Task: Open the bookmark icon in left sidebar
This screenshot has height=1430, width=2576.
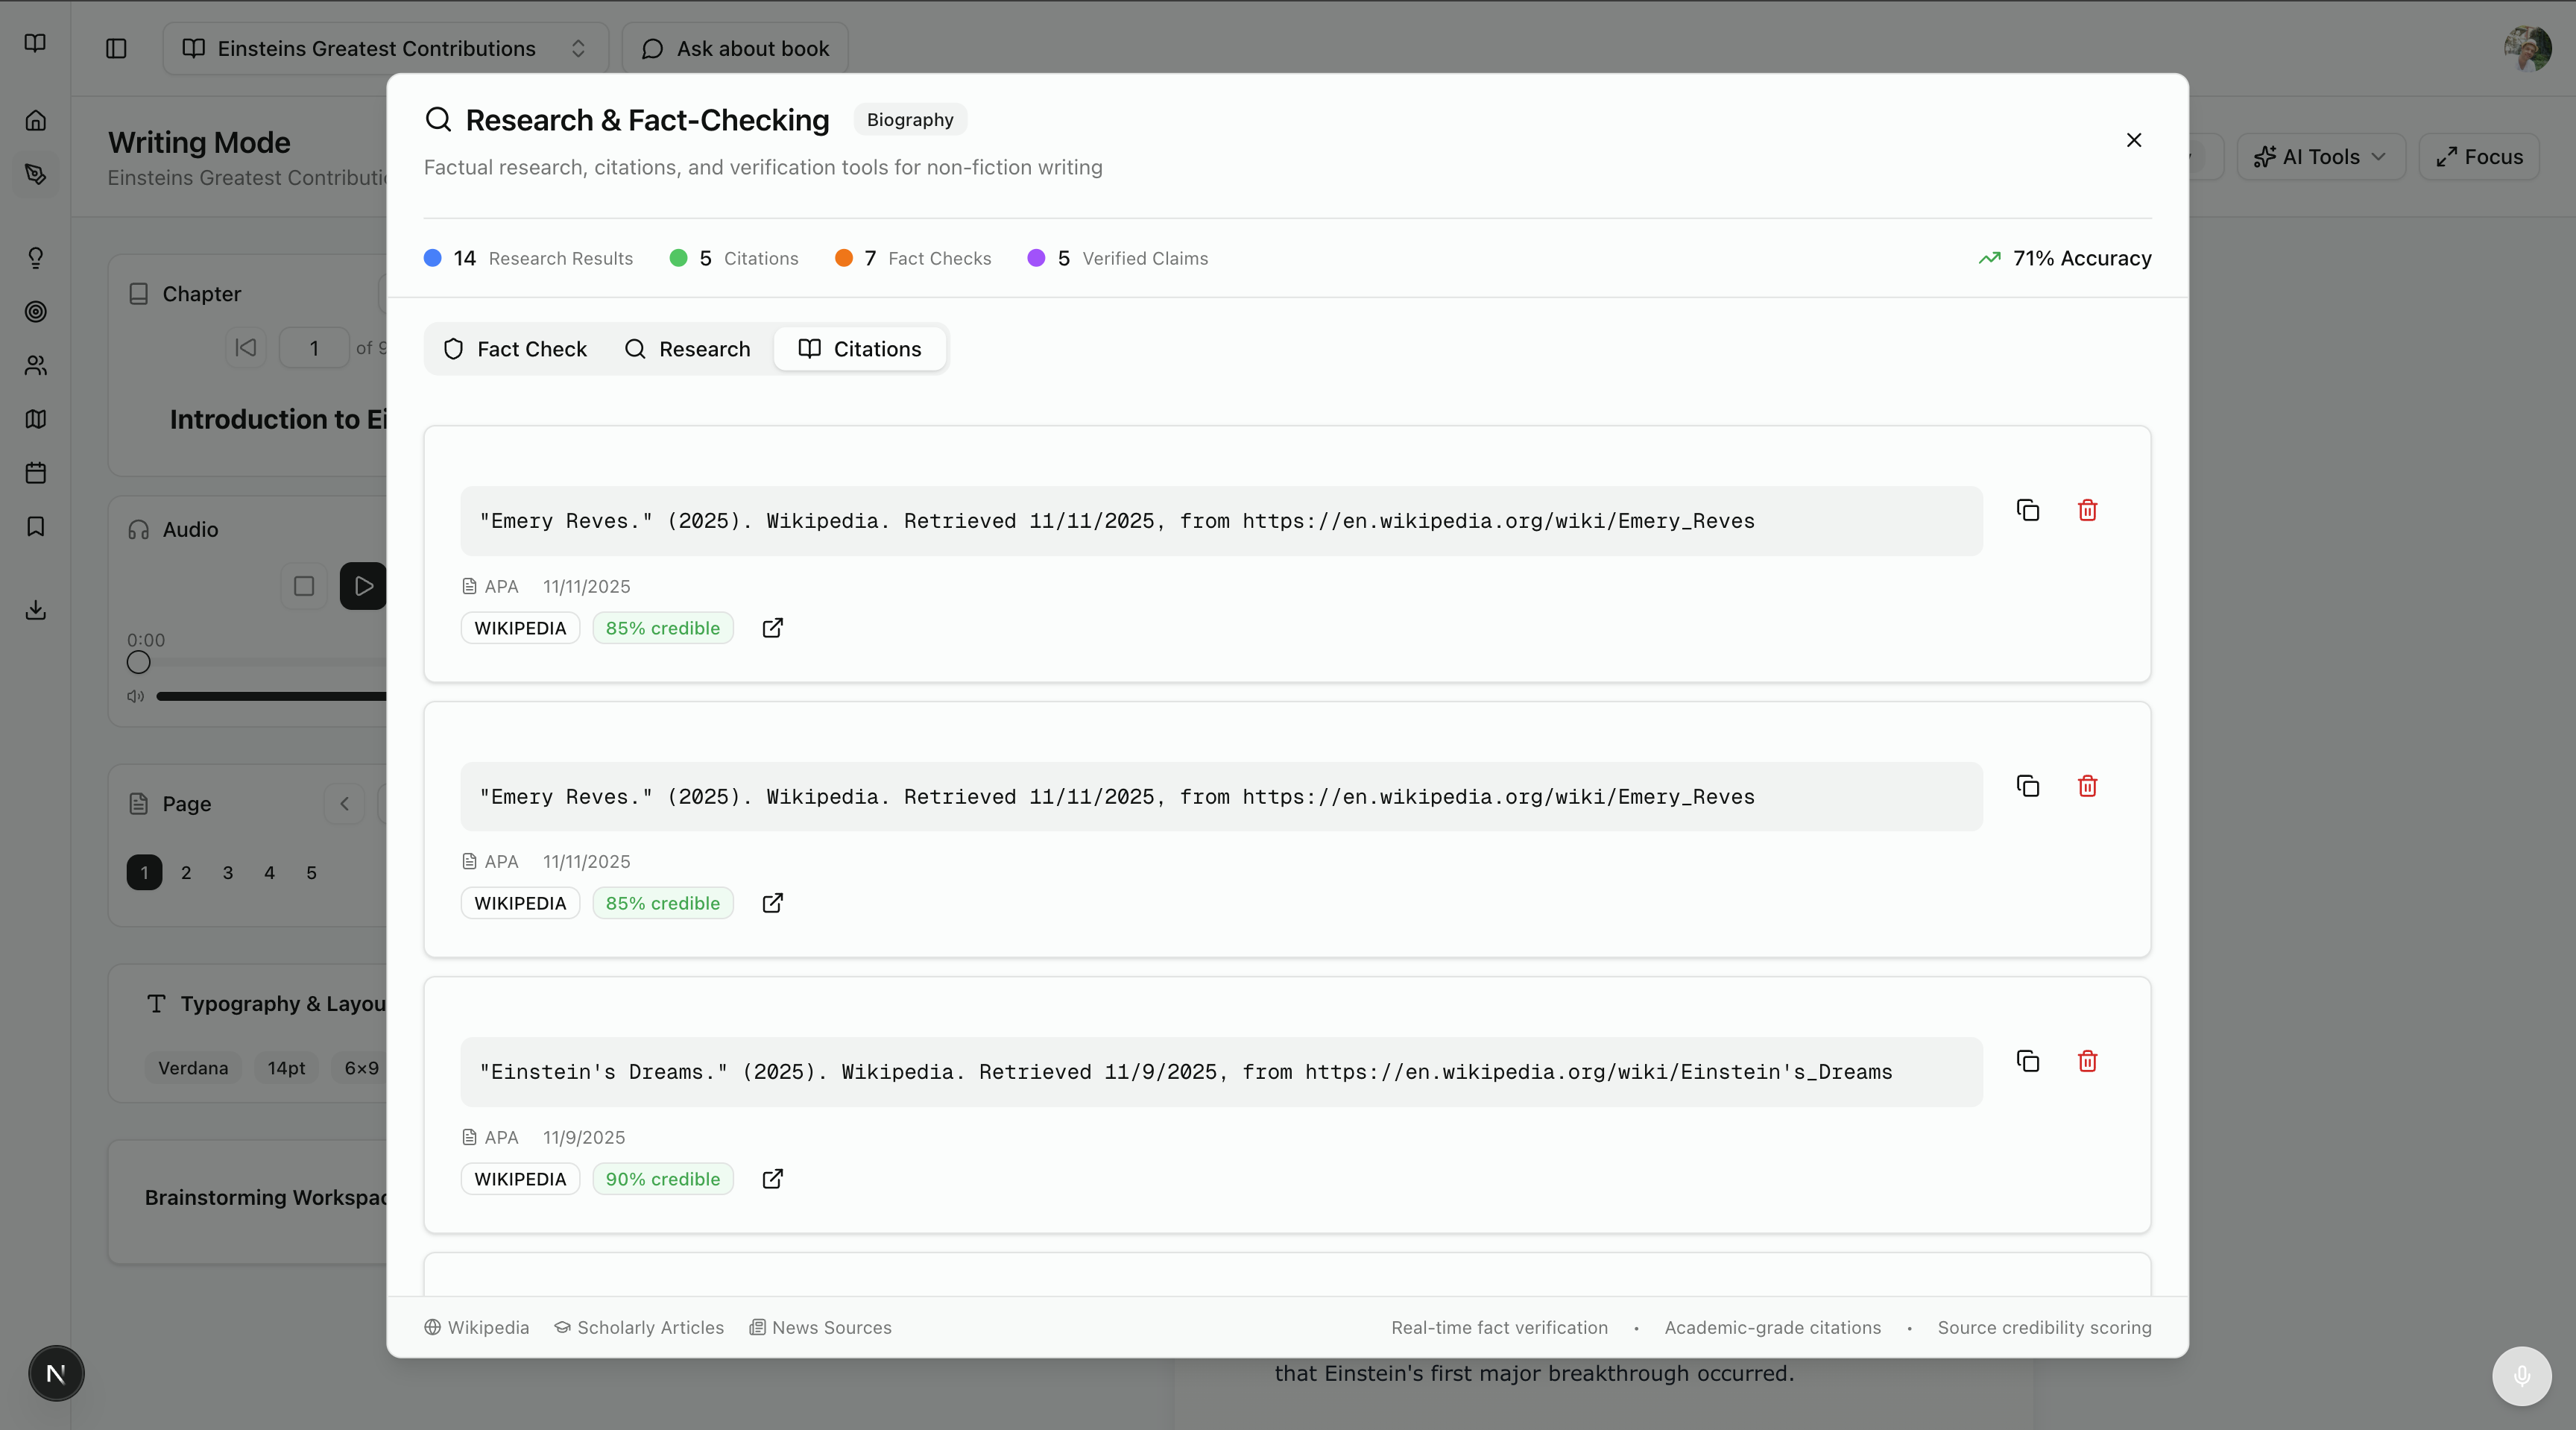Action: [x=36, y=527]
